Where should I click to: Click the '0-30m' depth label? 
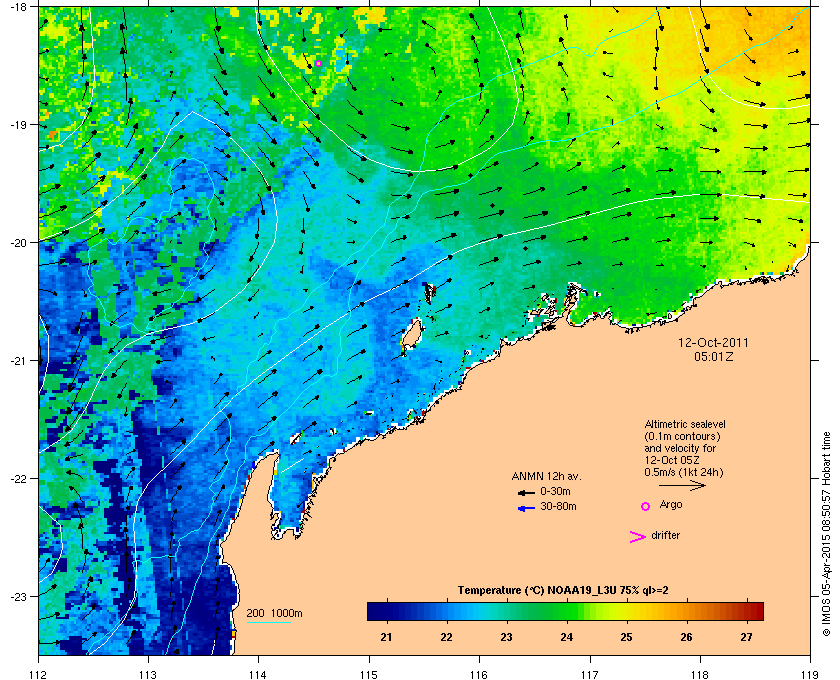(555, 491)
